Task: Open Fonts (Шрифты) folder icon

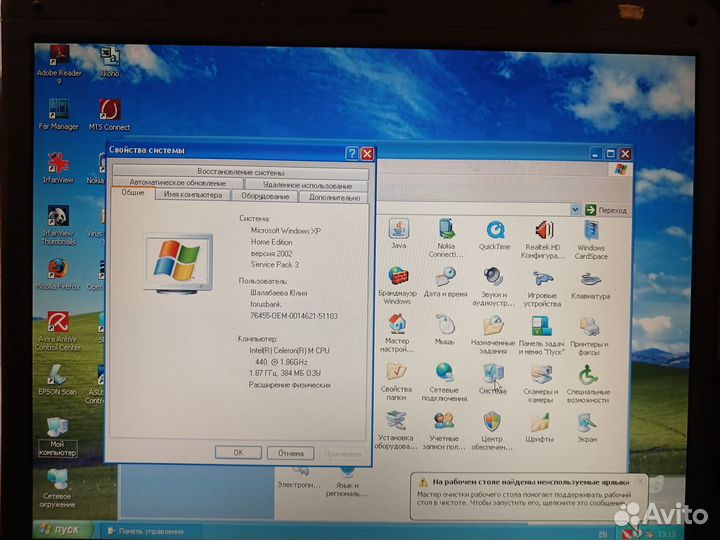Action: tap(540, 428)
